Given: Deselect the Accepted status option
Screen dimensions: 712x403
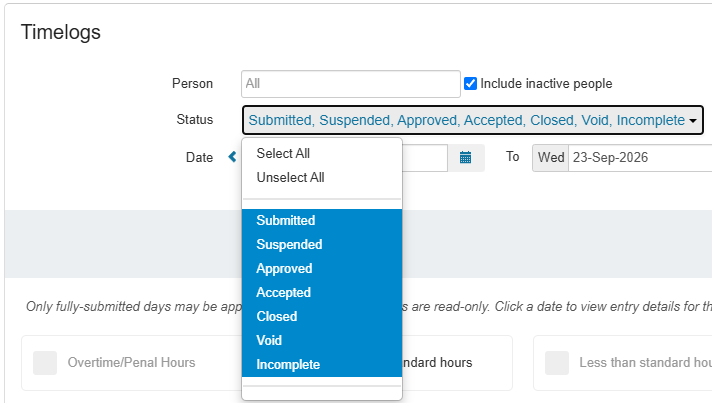Looking at the screenshot, I should [x=322, y=293].
